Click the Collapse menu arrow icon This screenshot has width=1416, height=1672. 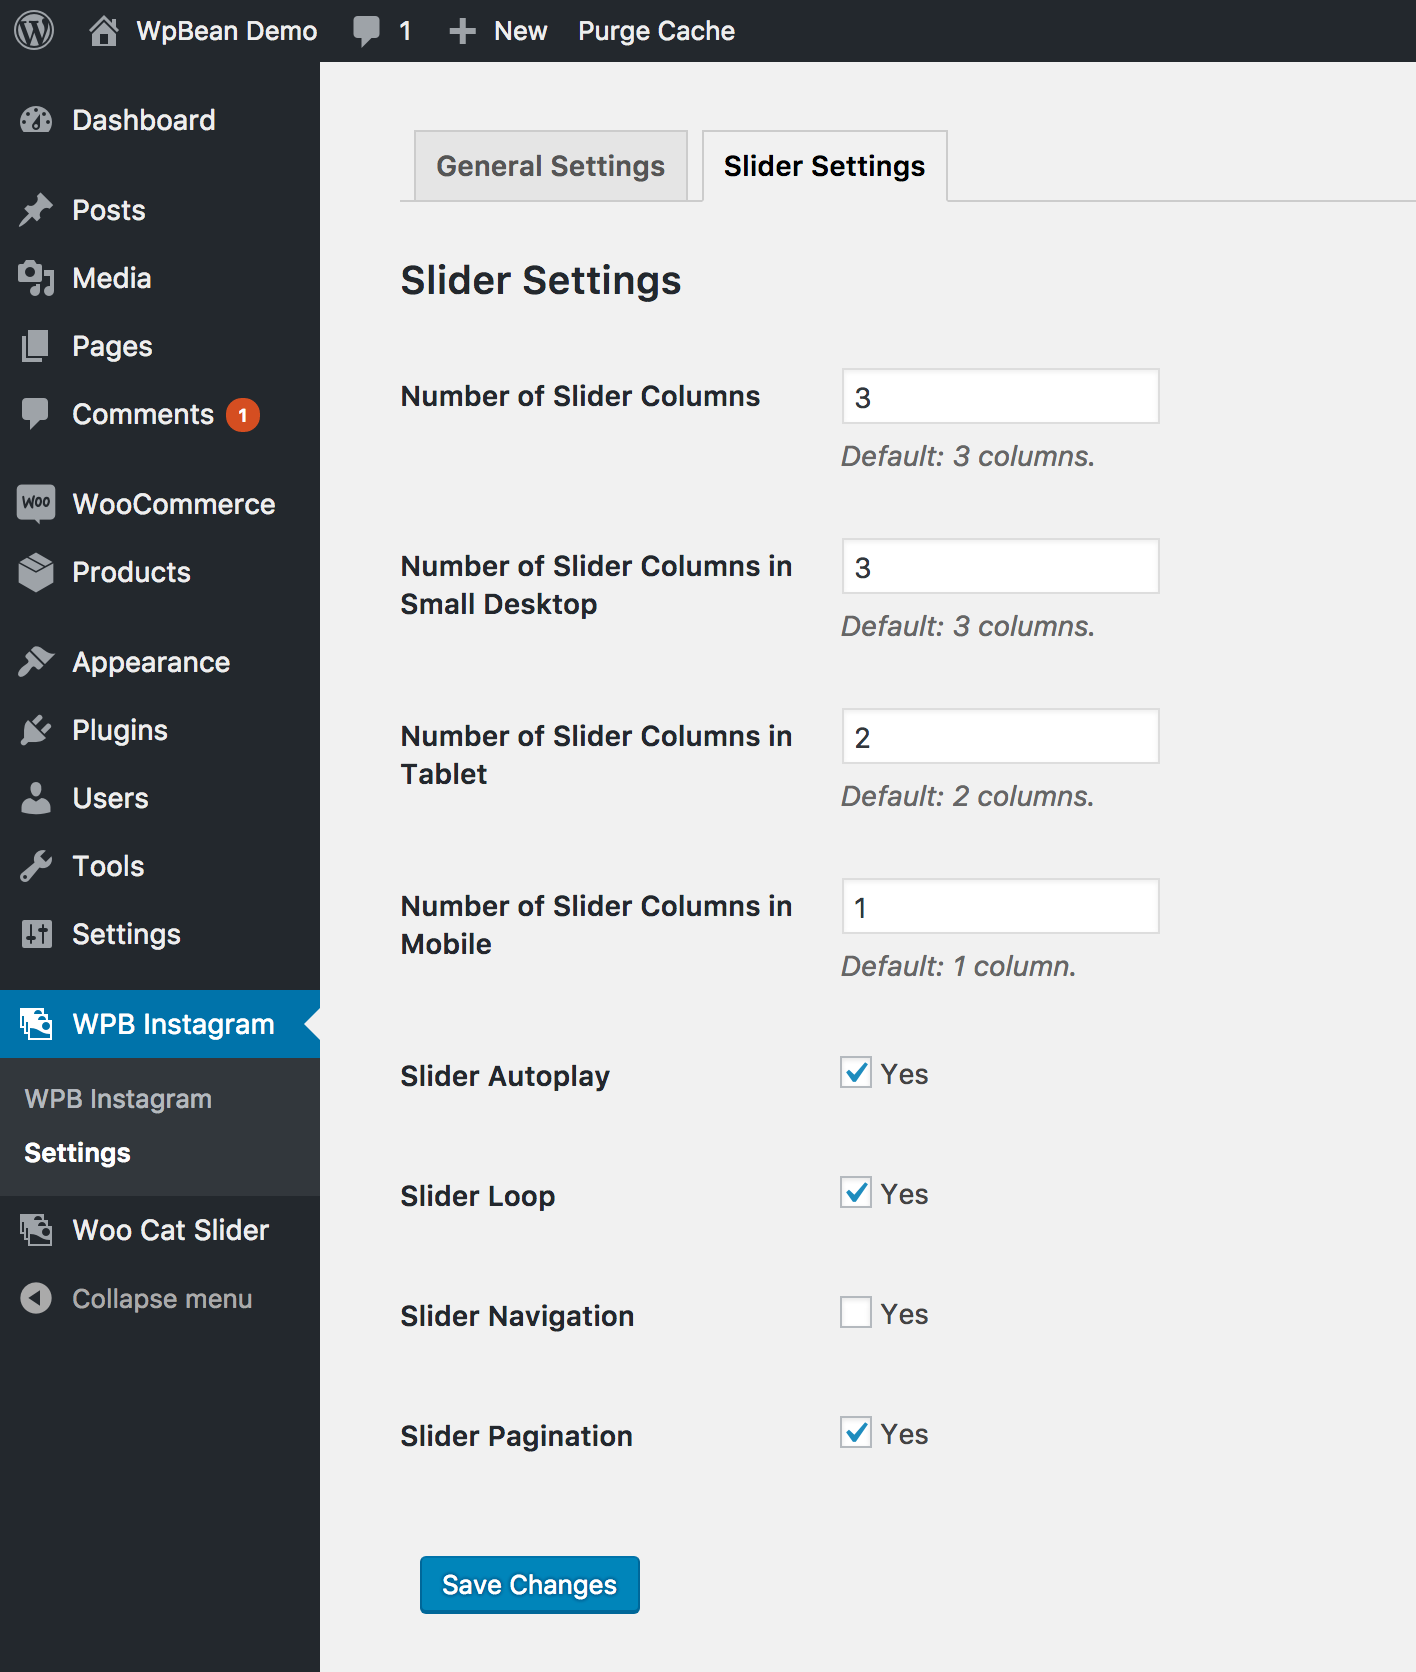click(x=36, y=1298)
